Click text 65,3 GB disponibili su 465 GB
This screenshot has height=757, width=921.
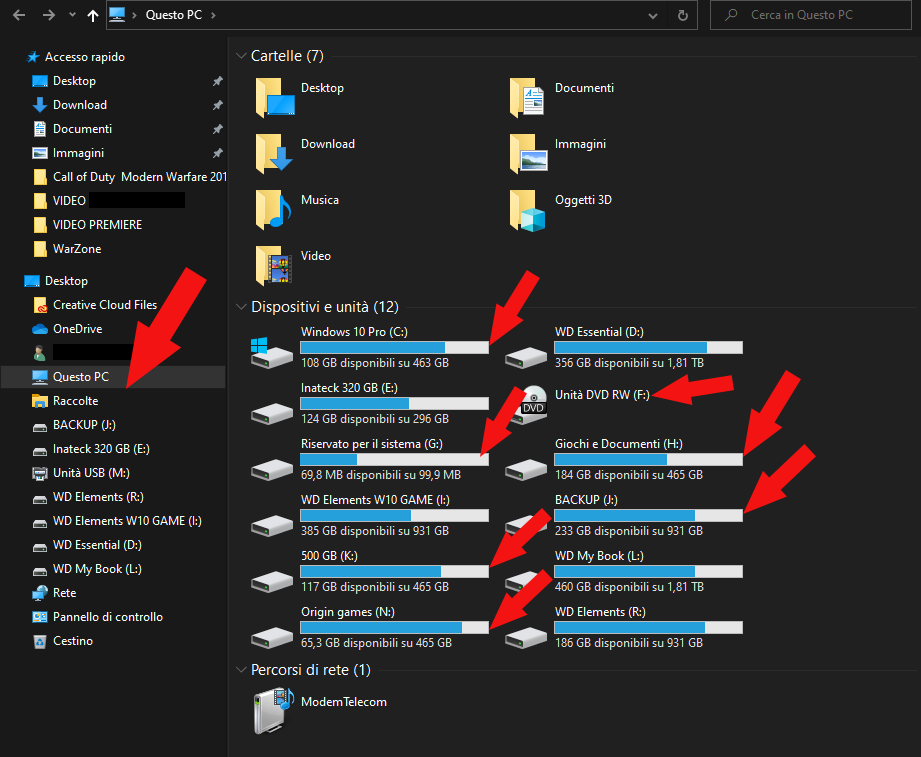point(377,643)
